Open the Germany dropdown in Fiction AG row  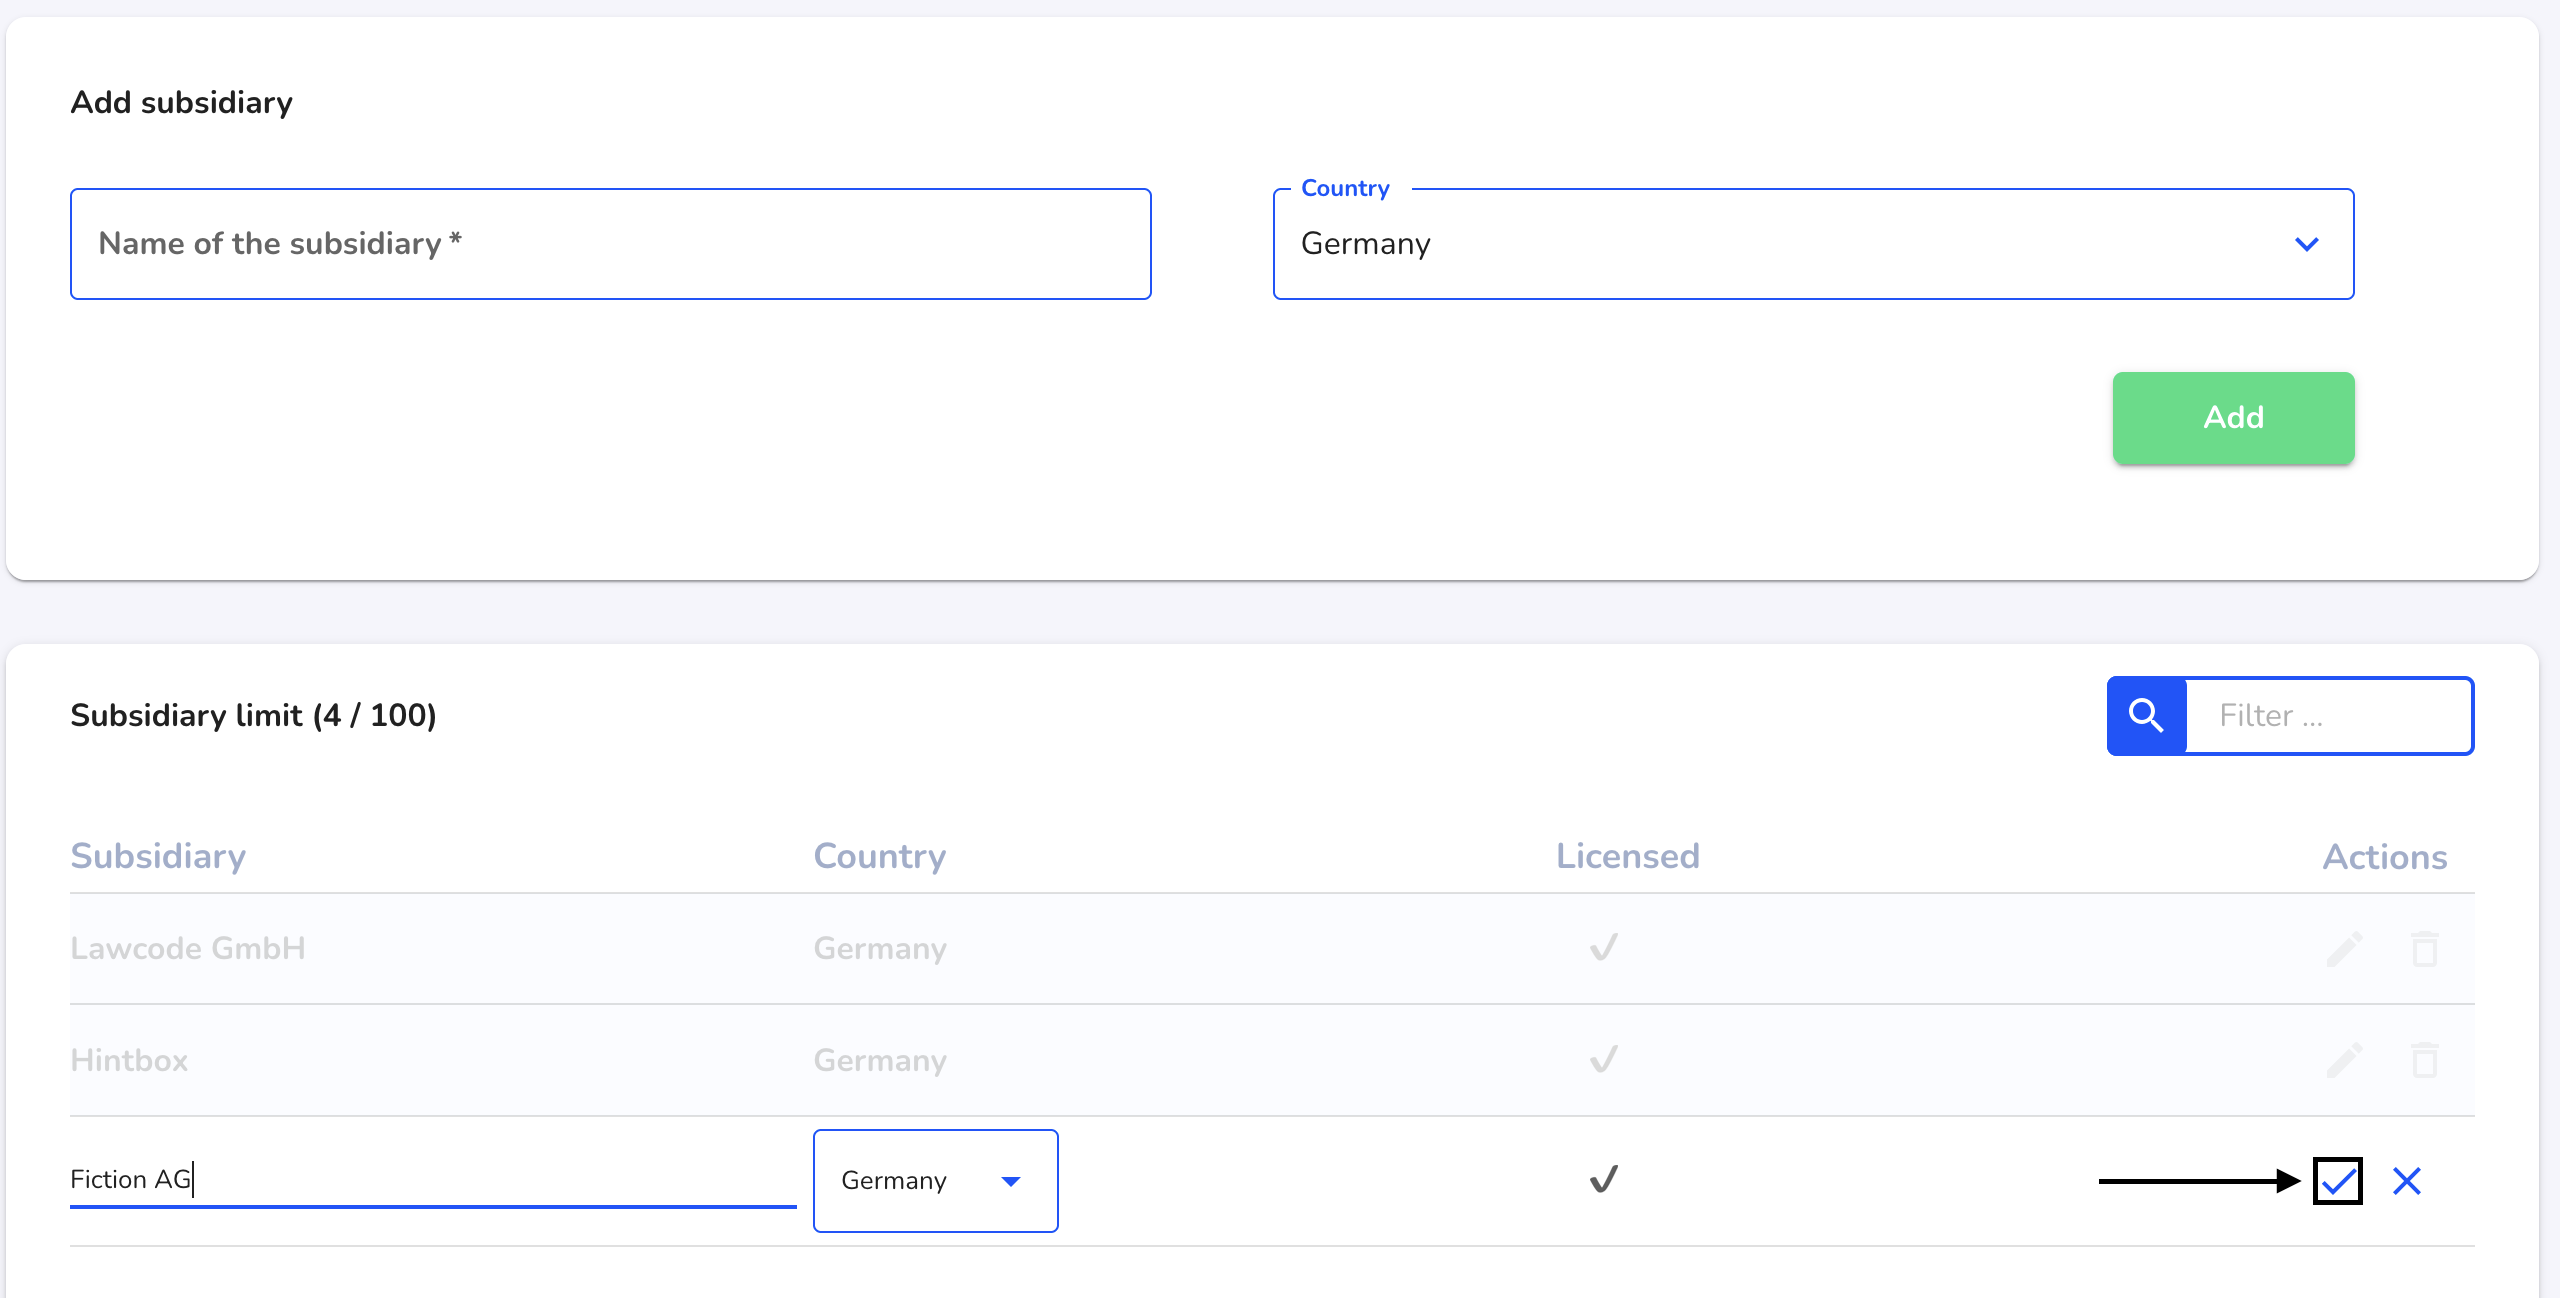pyautogui.click(x=935, y=1181)
